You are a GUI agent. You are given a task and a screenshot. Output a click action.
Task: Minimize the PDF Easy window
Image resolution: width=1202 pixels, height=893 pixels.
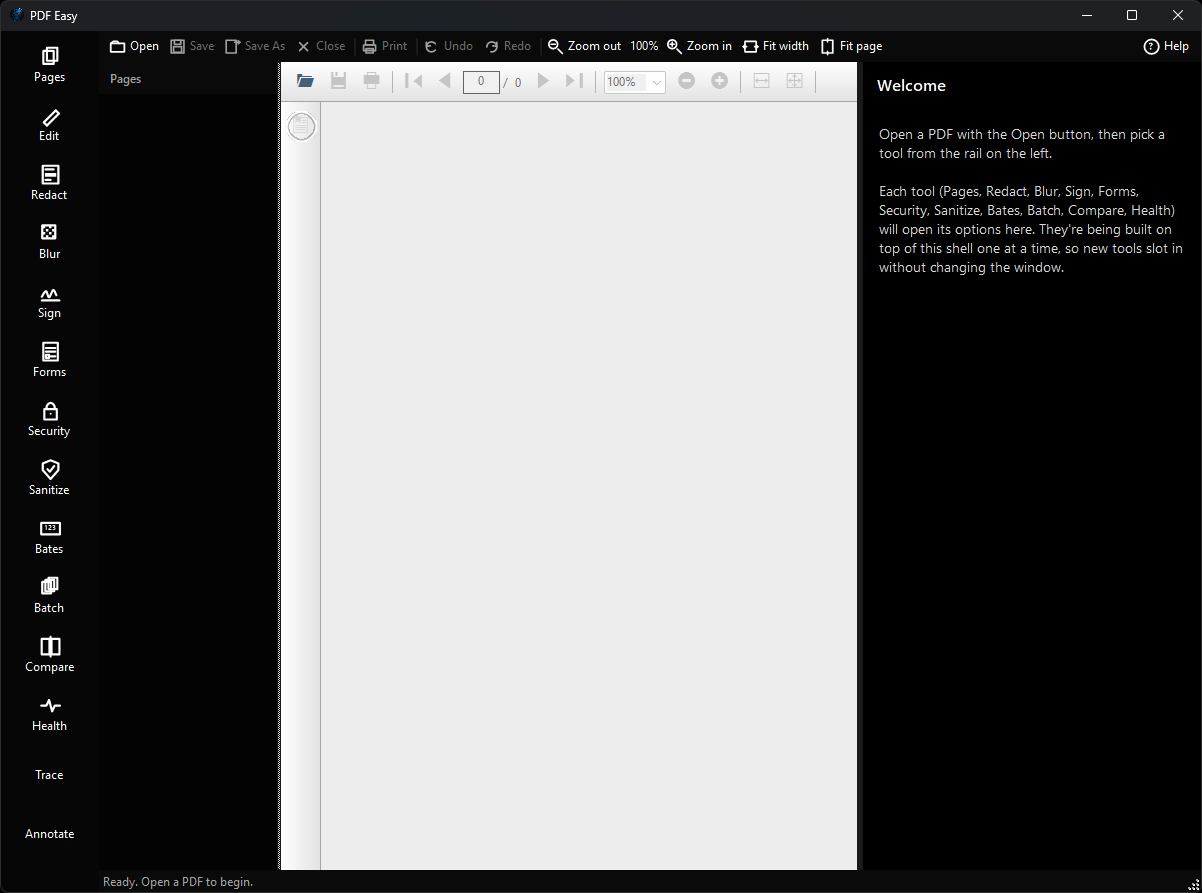coord(1086,15)
